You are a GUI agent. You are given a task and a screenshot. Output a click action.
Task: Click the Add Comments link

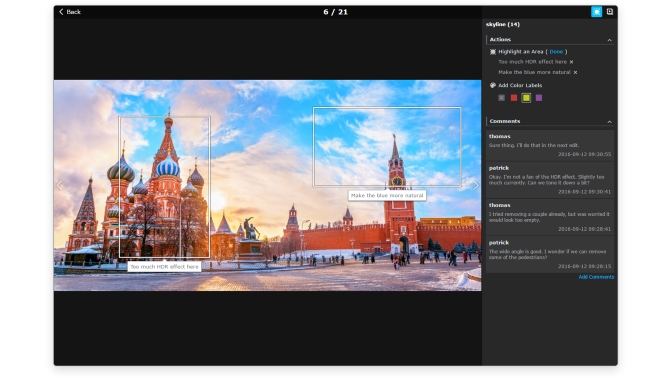596,277
